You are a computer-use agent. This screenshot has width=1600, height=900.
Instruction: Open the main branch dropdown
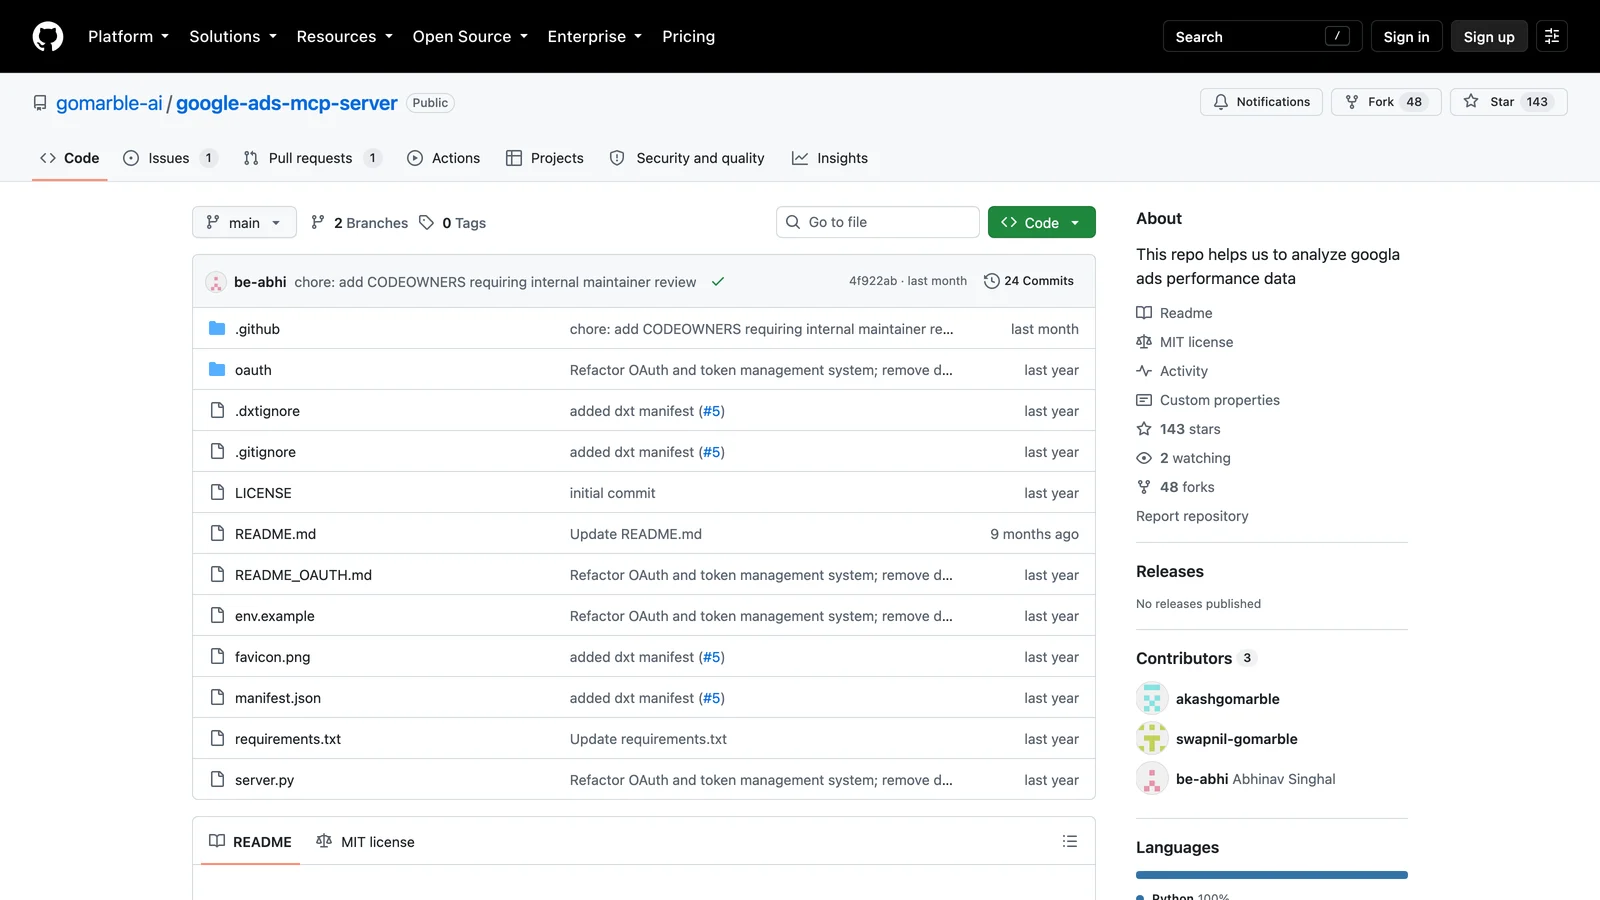coord(244,222)
